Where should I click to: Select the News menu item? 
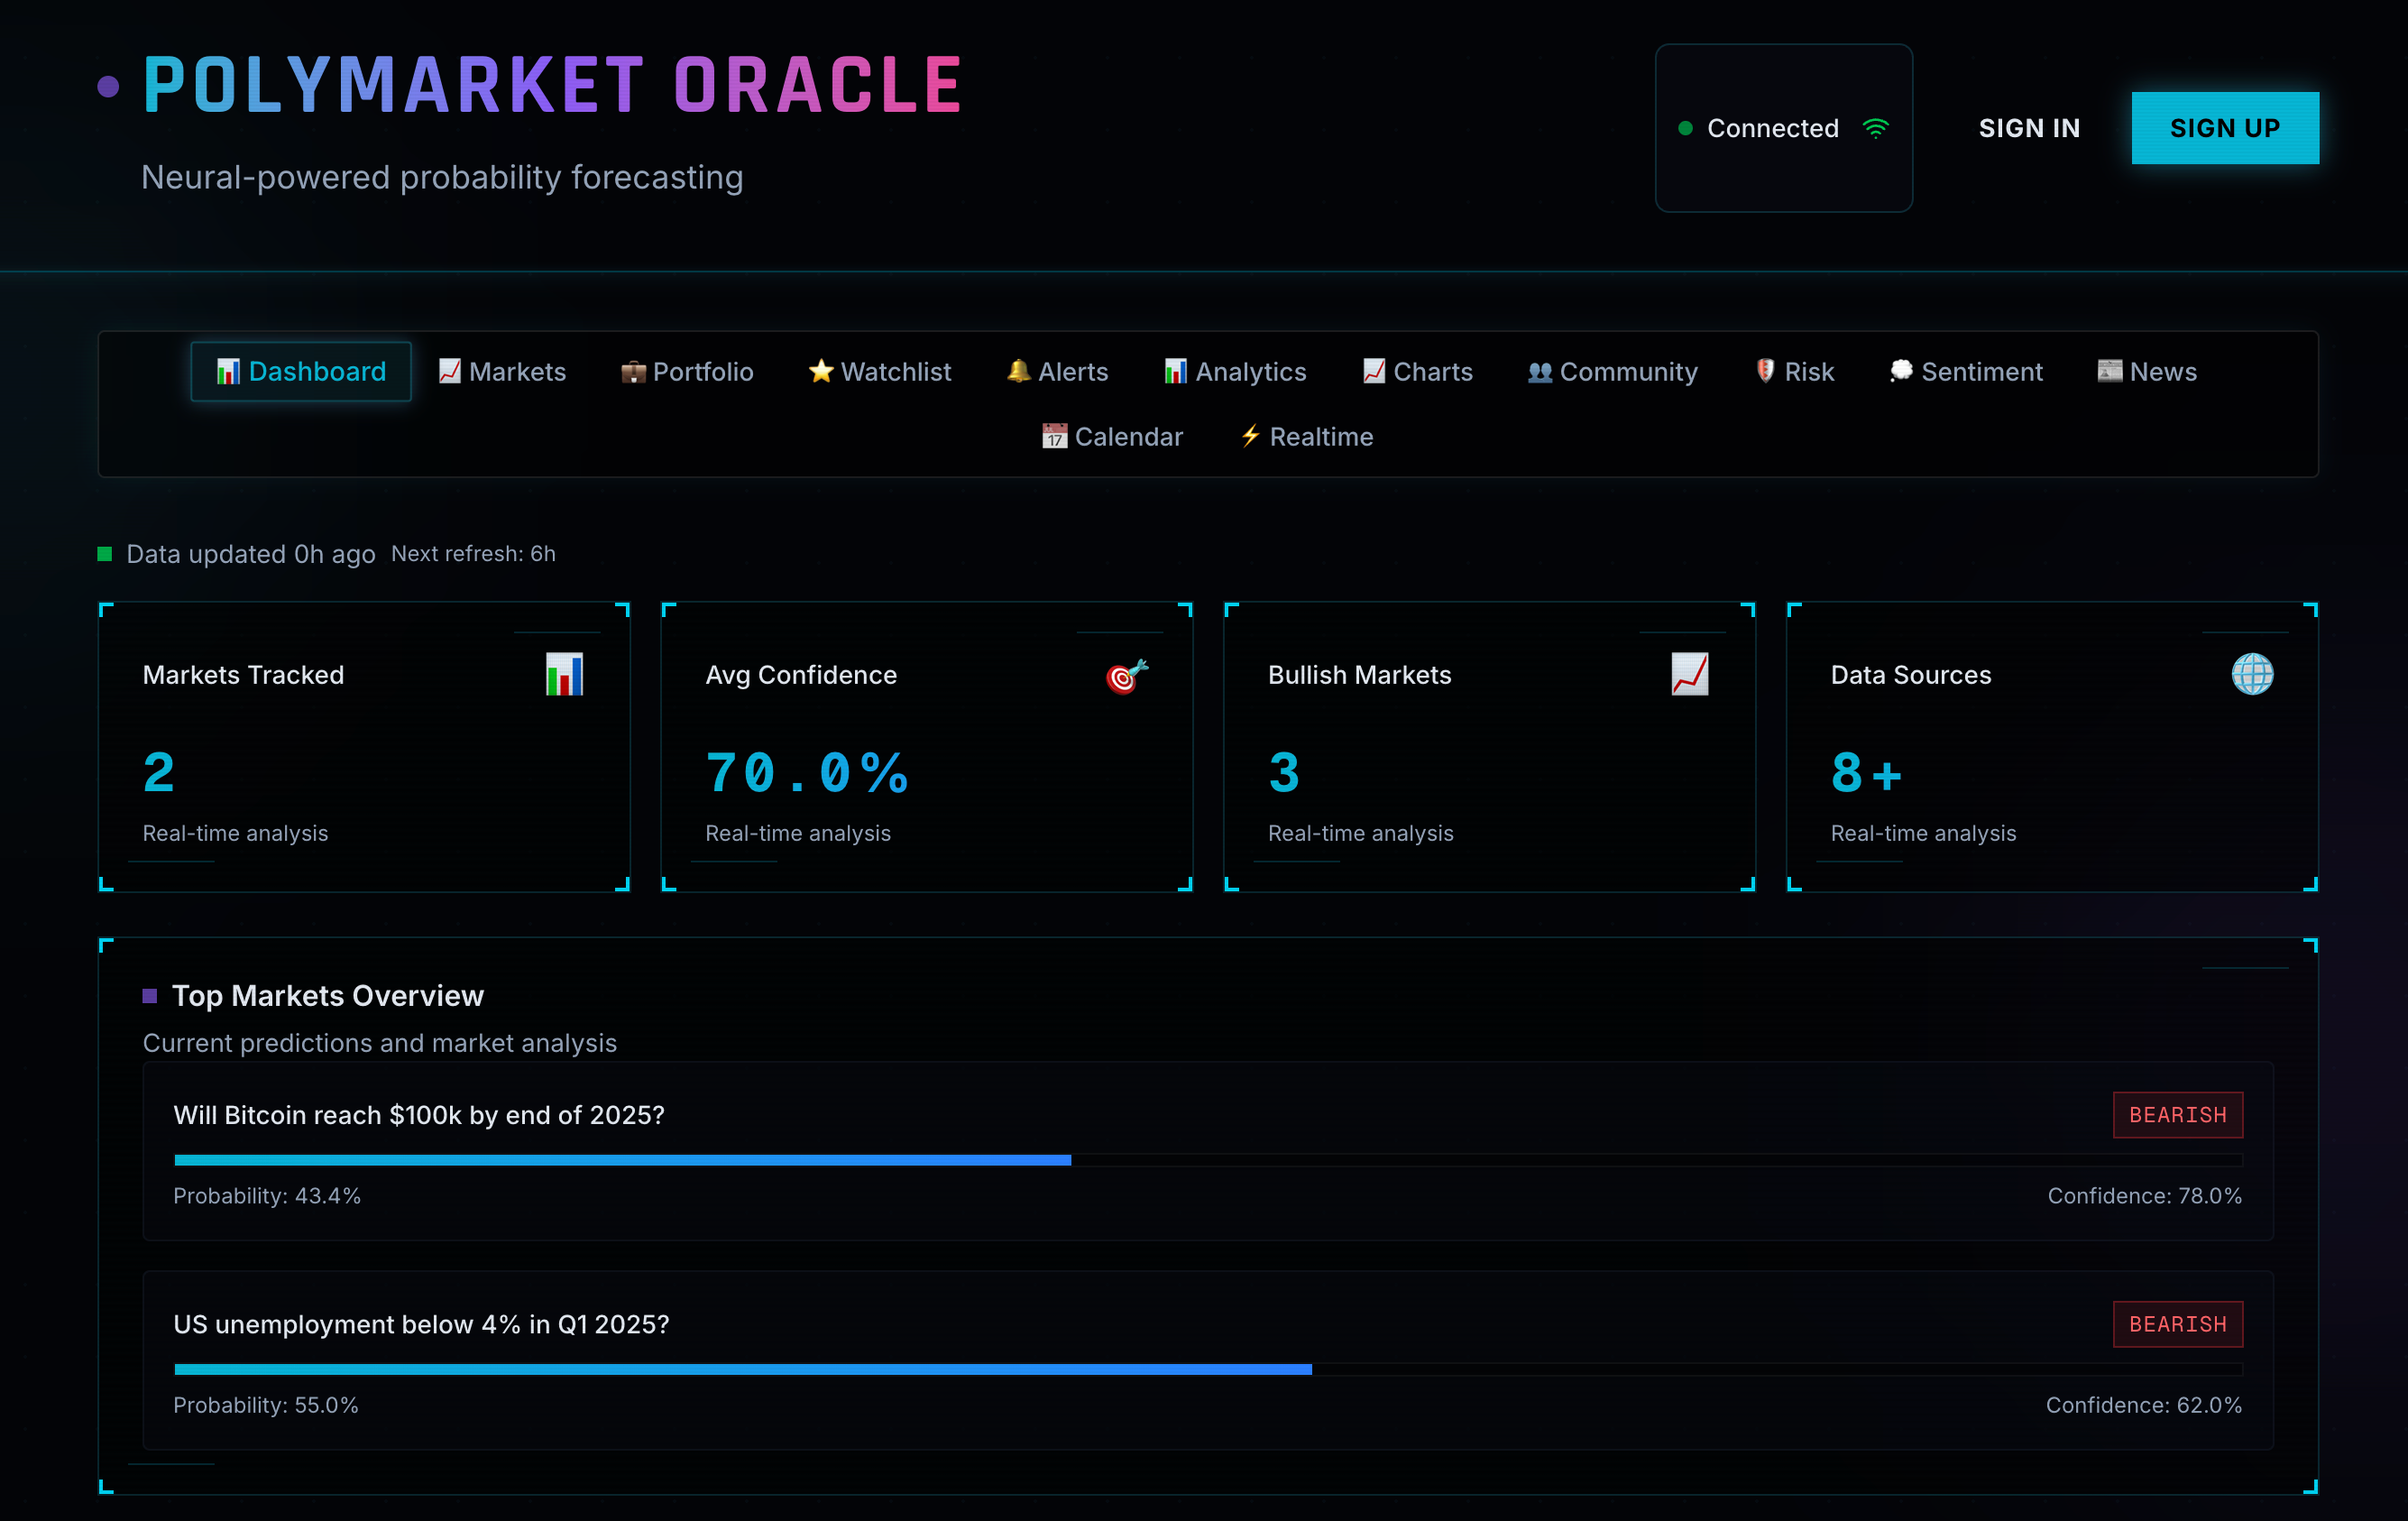2146,371
